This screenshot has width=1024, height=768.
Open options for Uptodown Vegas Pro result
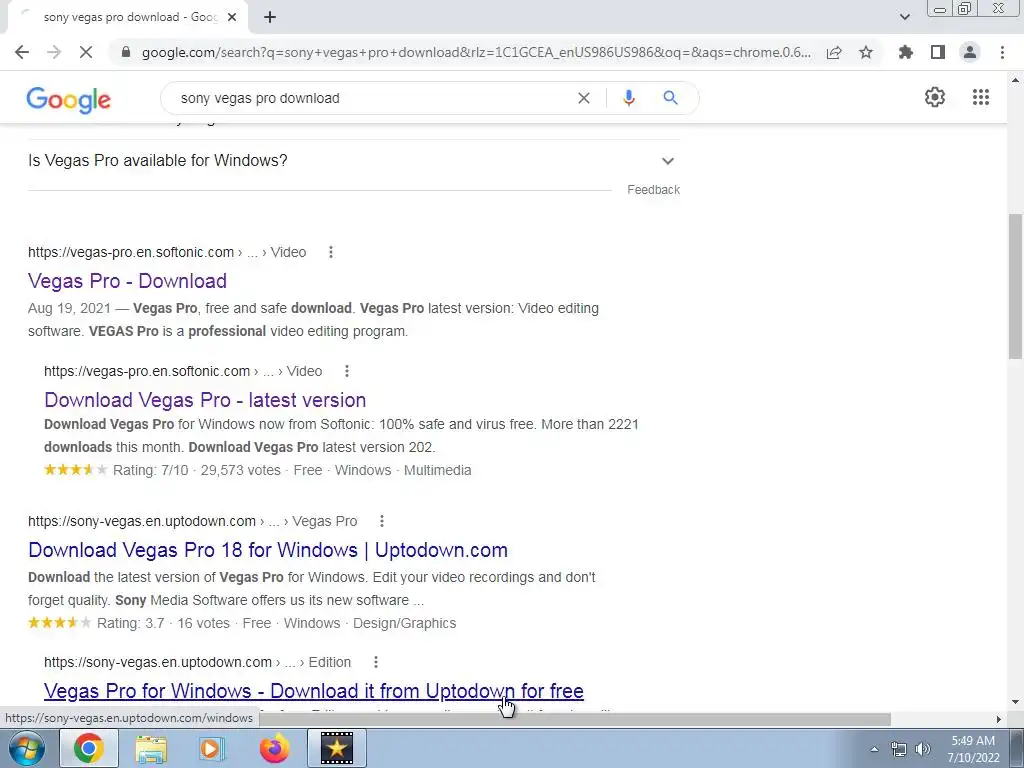click(382, 521)
